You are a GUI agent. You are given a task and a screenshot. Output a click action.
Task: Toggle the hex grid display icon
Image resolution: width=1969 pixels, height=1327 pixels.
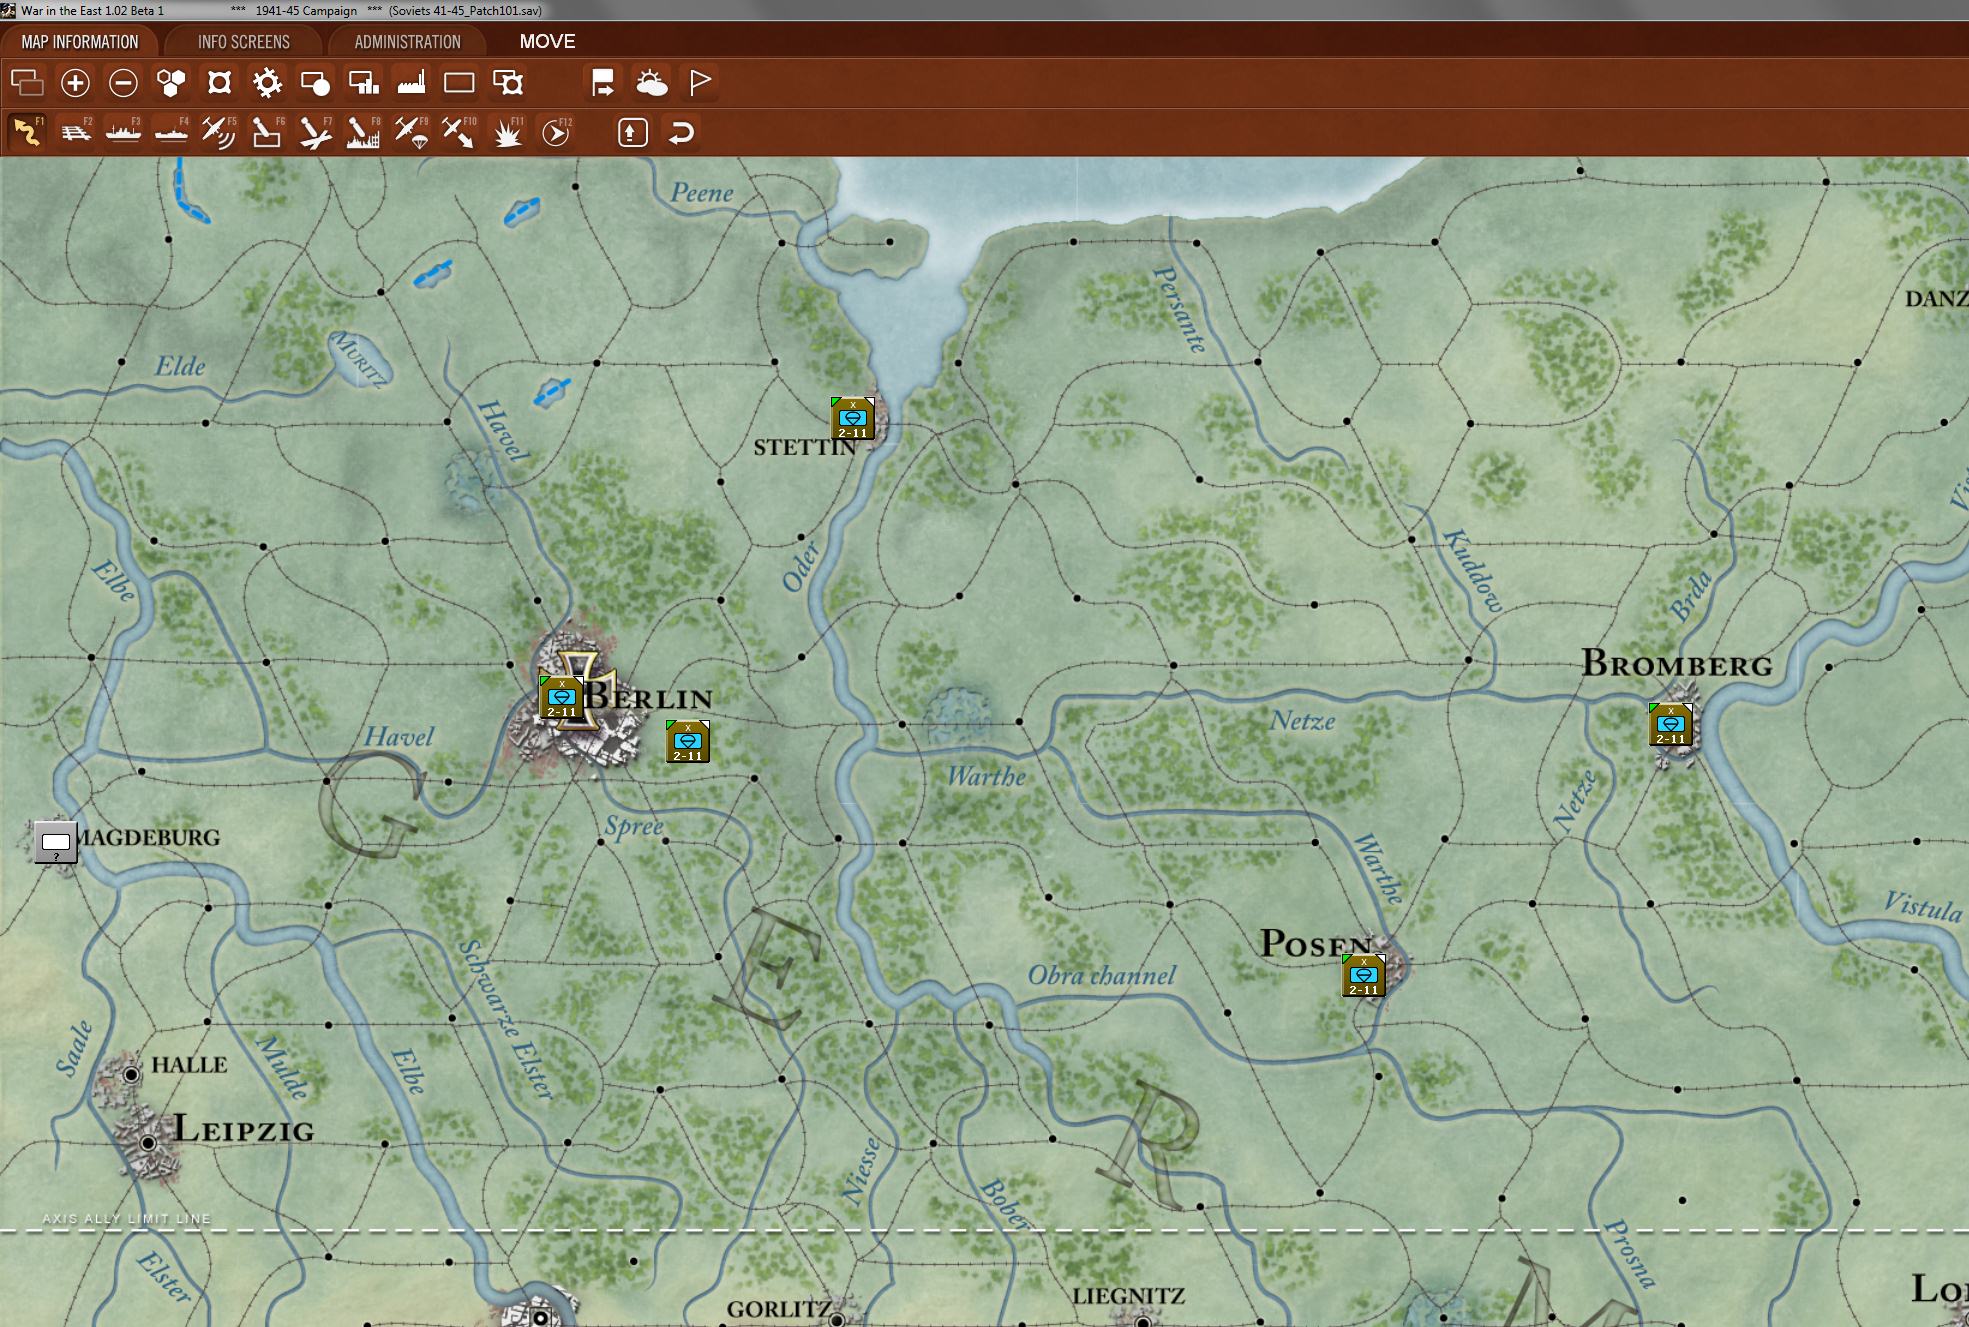[171, 82]
